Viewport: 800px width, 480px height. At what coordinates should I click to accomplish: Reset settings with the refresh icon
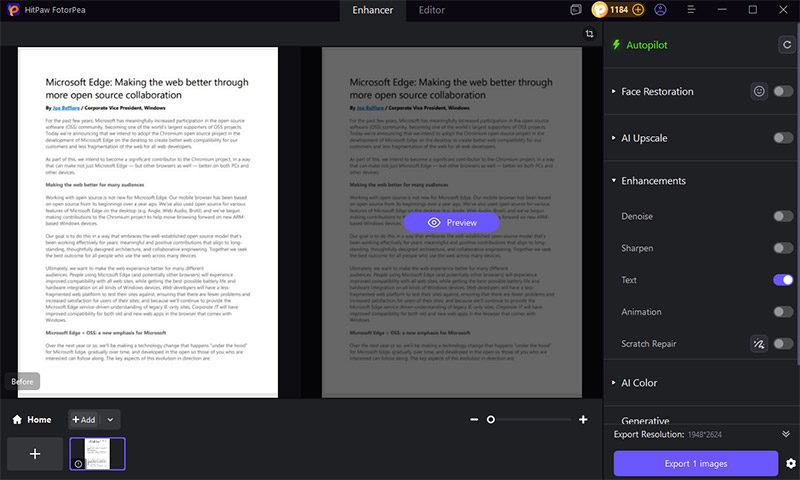pyautogui.click(x=787, y=45)
